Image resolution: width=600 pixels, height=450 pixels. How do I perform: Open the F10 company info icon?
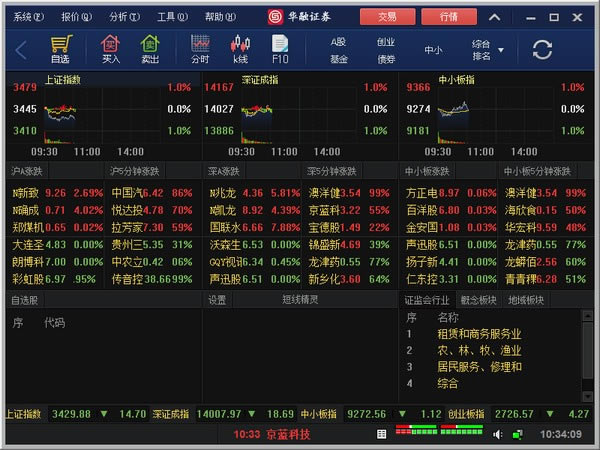[280, 49]
